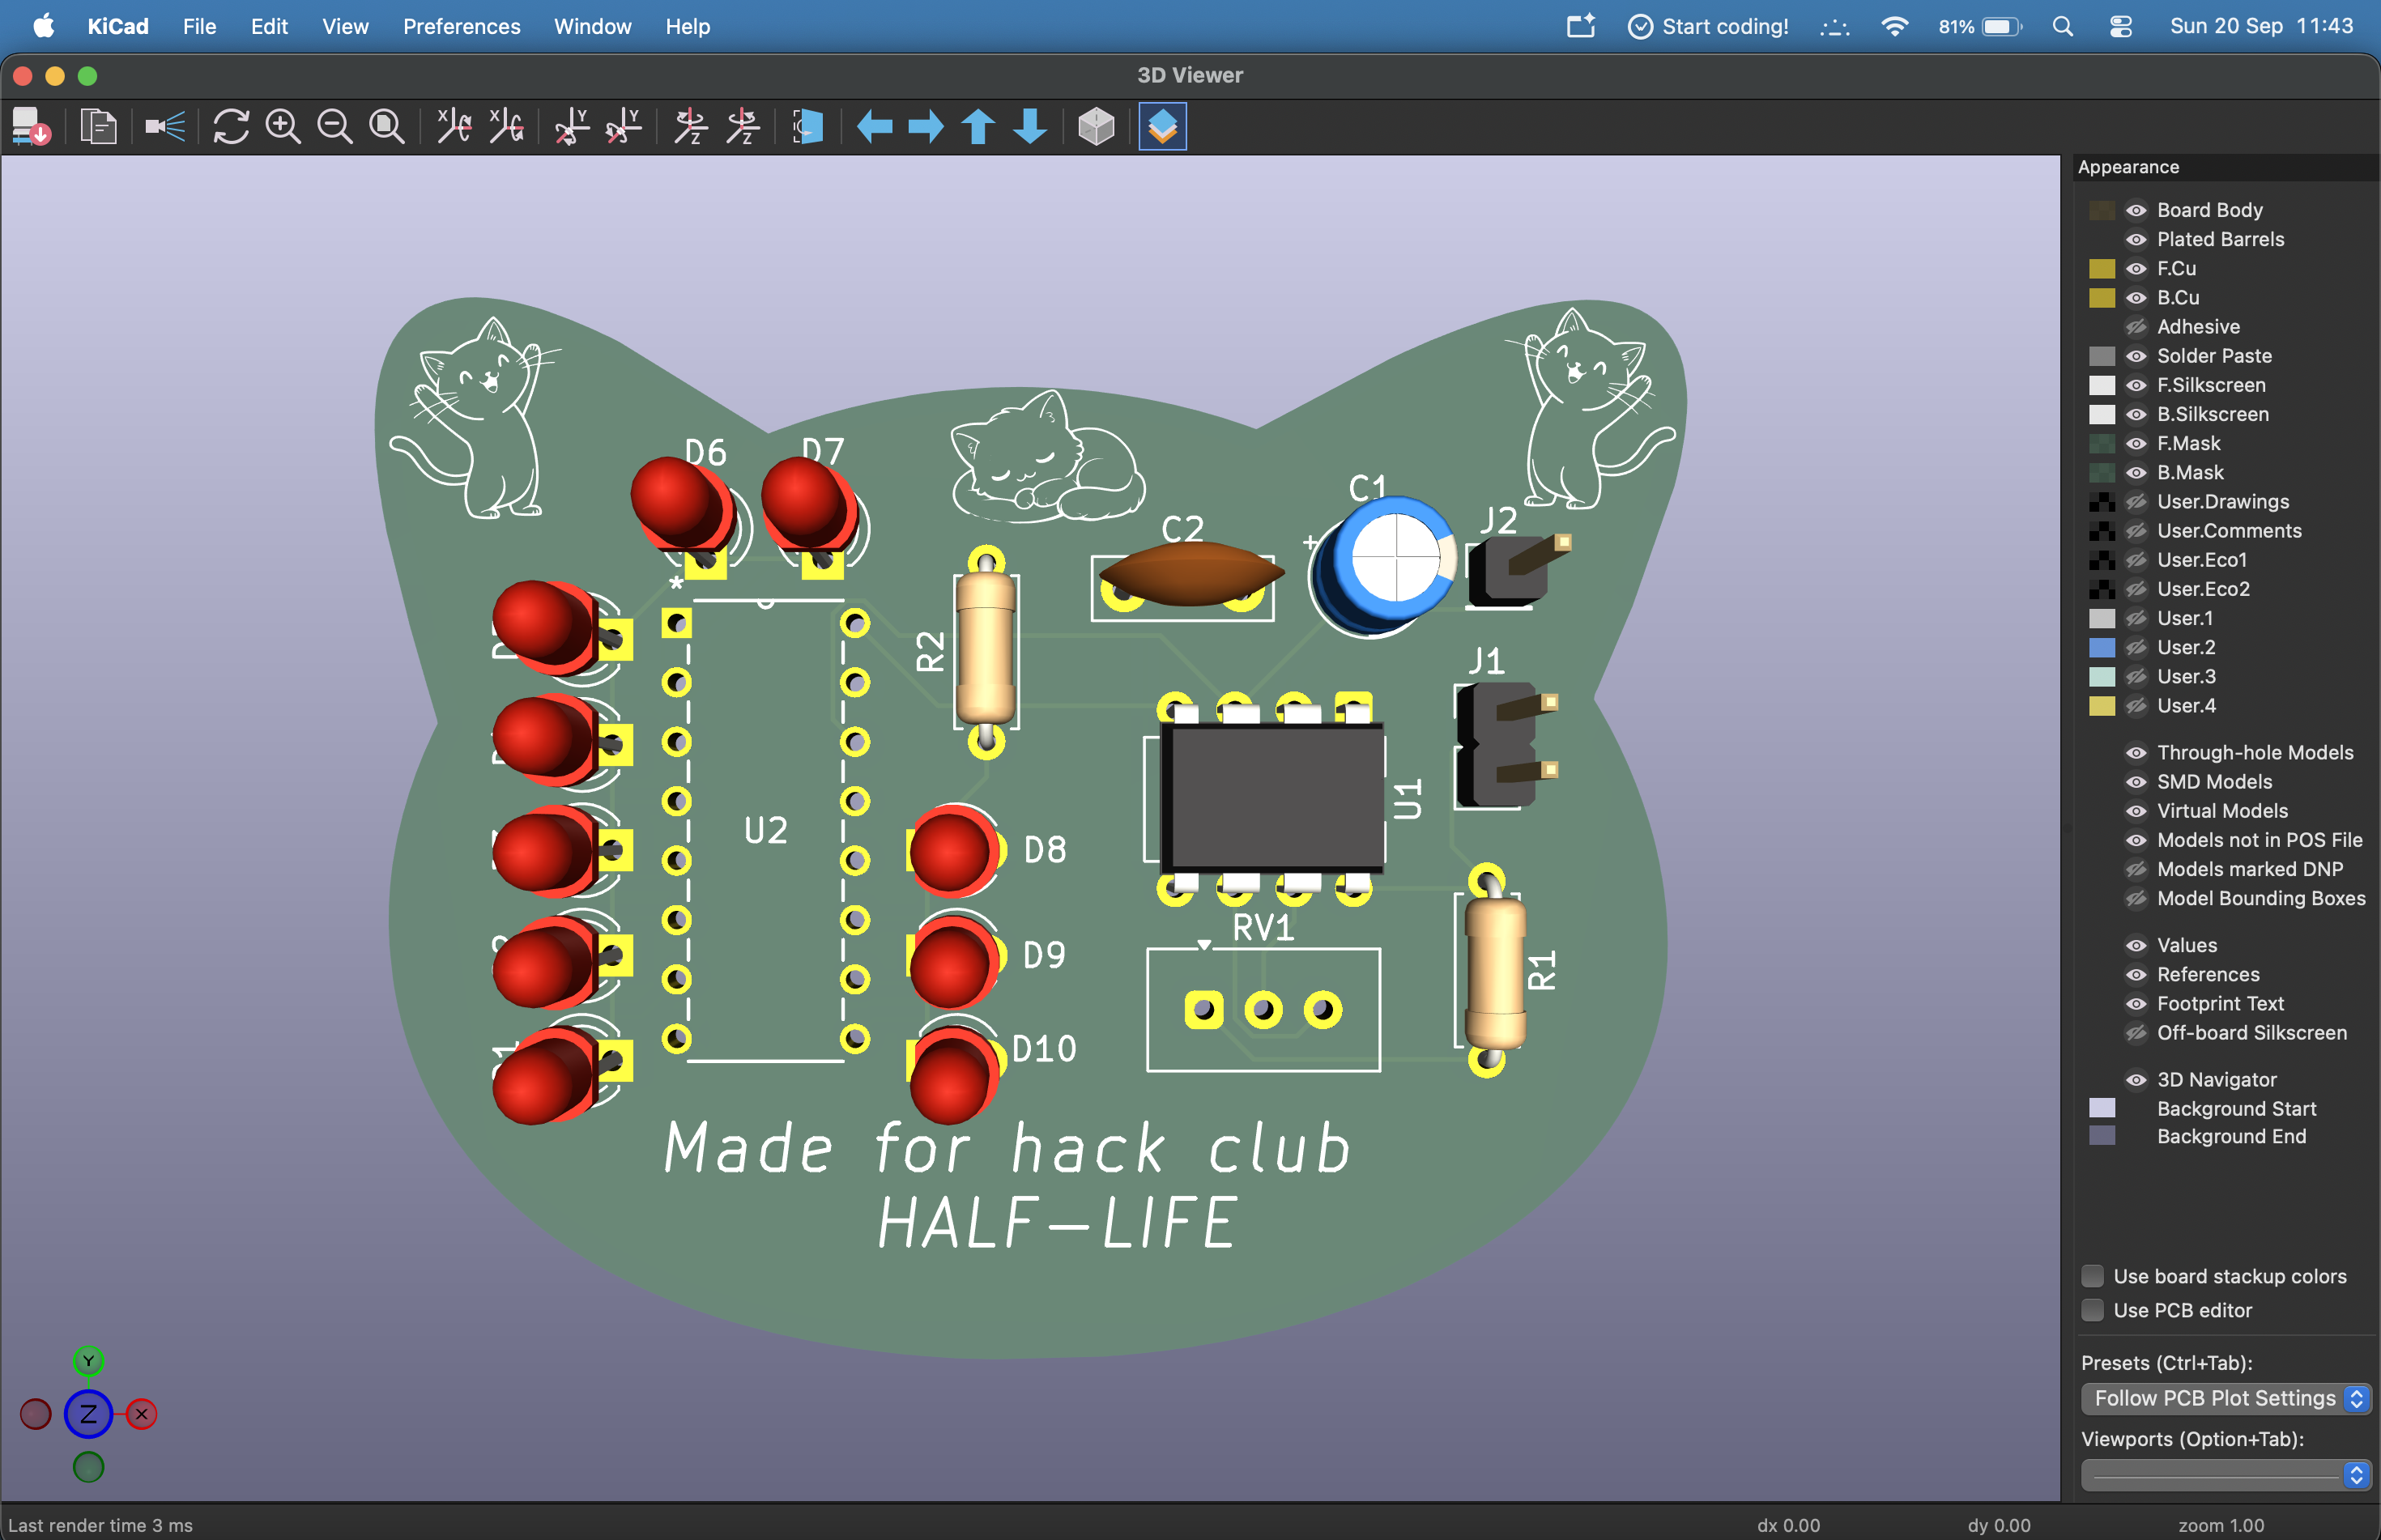Open the Edit menu

(x=269, y=27)
